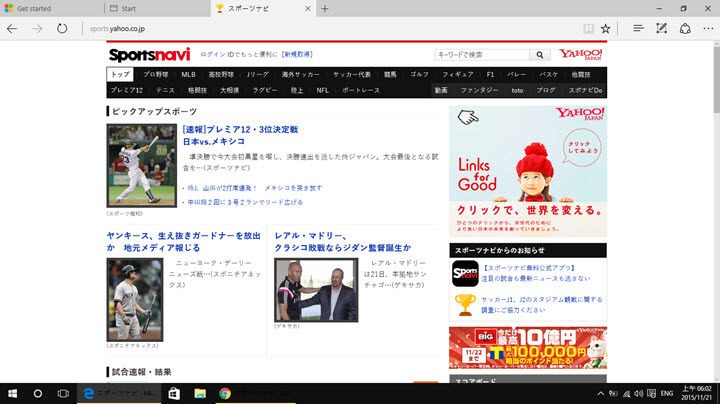Click the ENG language indicator
The width and height of the screenshot is (720, 404).
[x=667, y=393]
